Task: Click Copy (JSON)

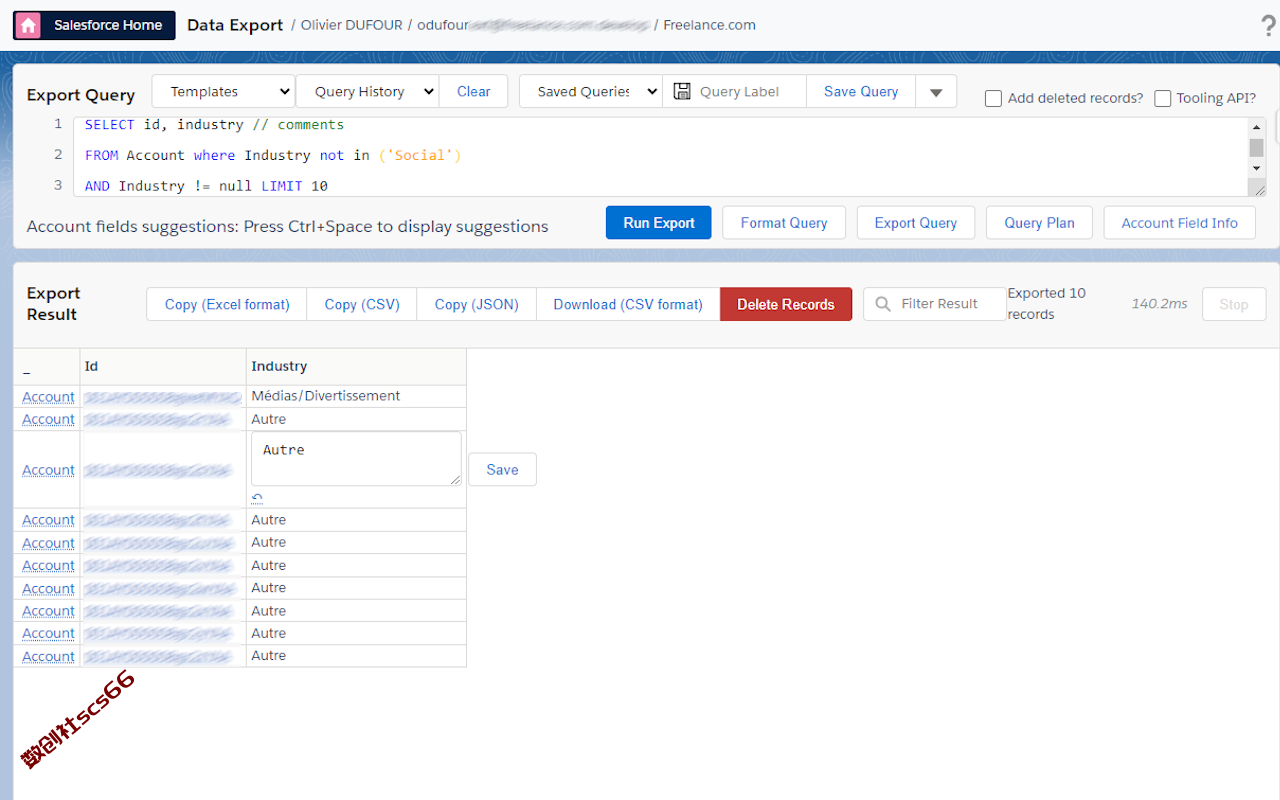Action: (477, 304)
